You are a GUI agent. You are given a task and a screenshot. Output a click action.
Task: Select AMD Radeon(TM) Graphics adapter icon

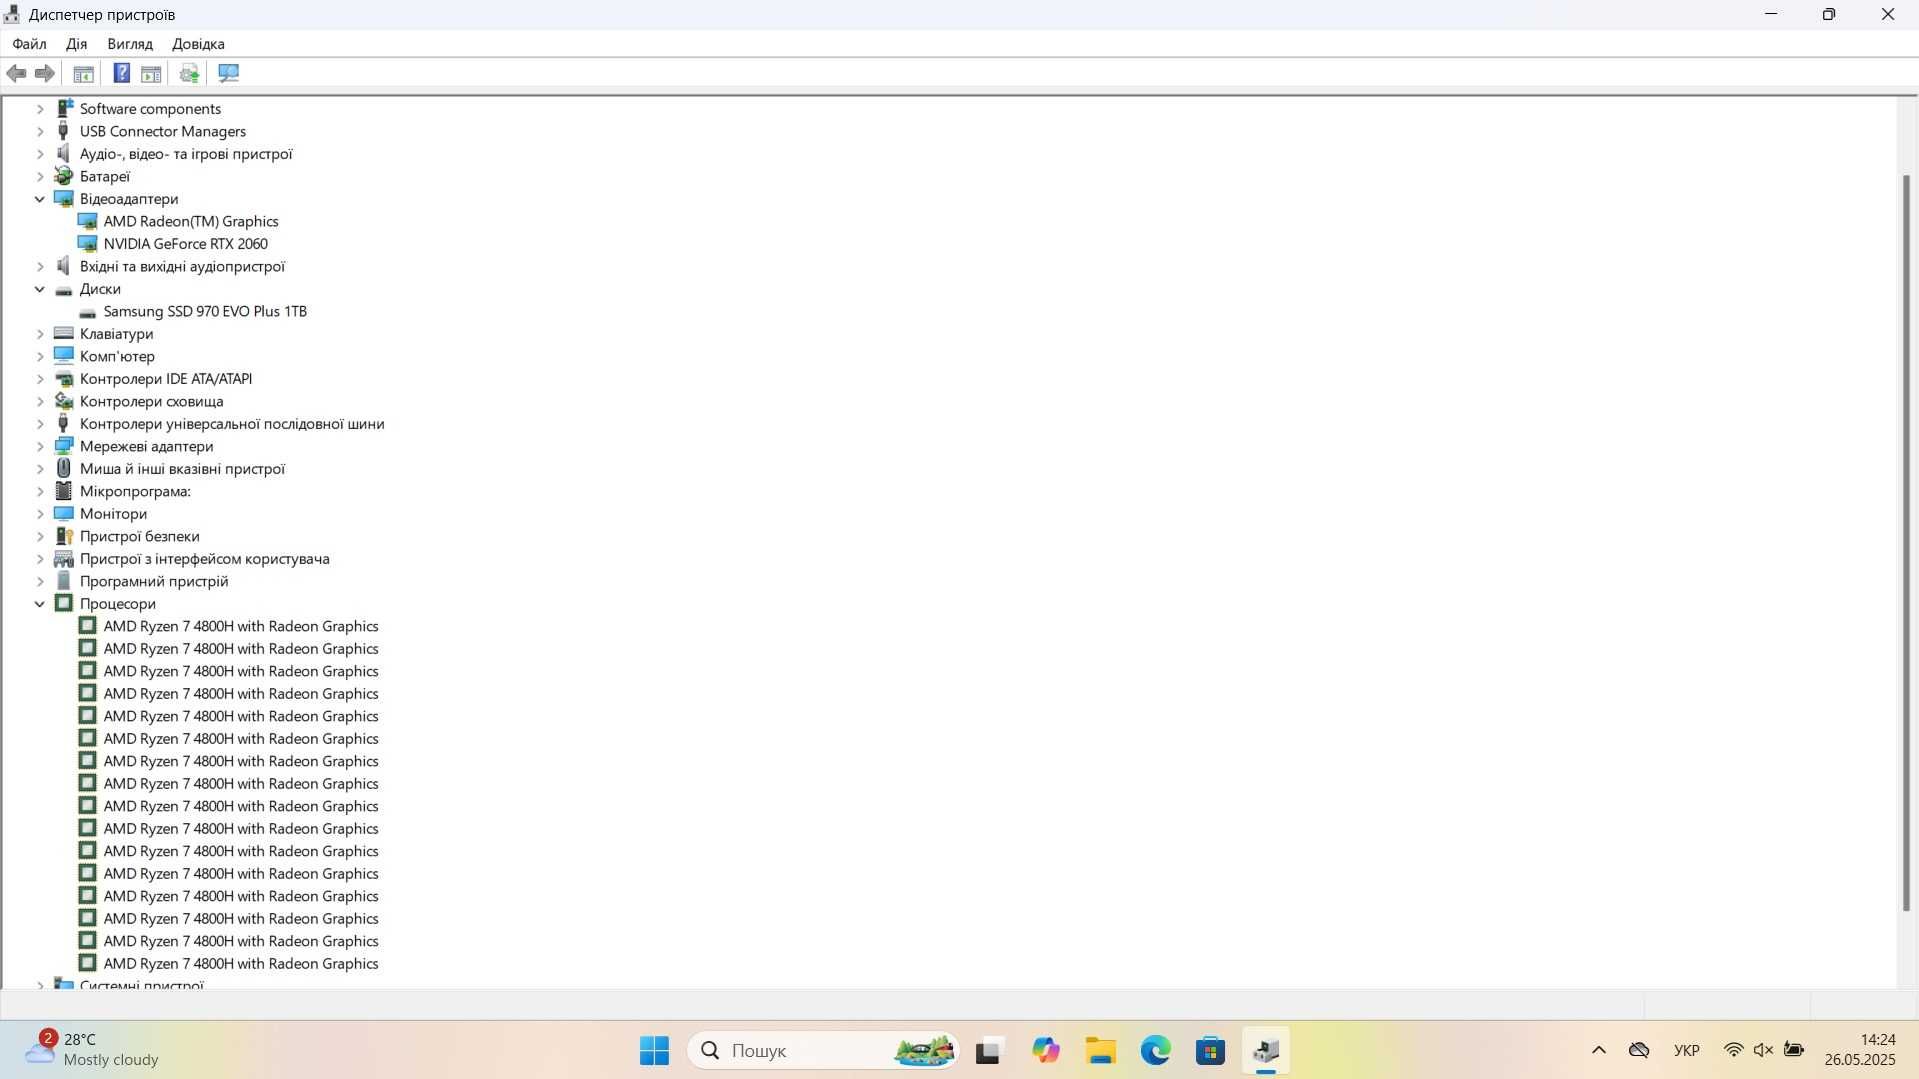tap(88, 221)
